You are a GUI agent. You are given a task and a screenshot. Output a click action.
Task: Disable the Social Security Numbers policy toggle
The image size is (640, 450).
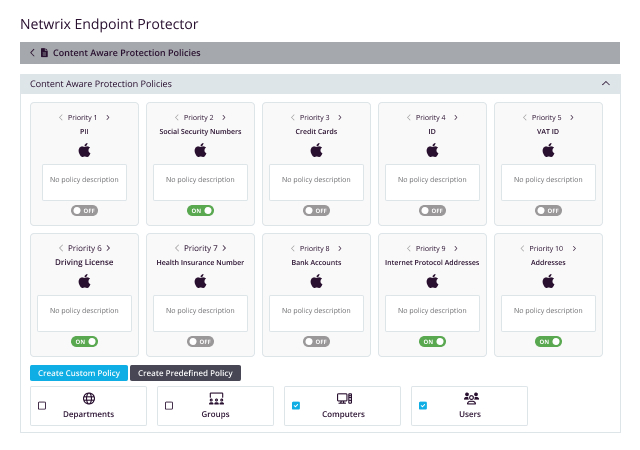pyautogui.click(x=200, y=211)
